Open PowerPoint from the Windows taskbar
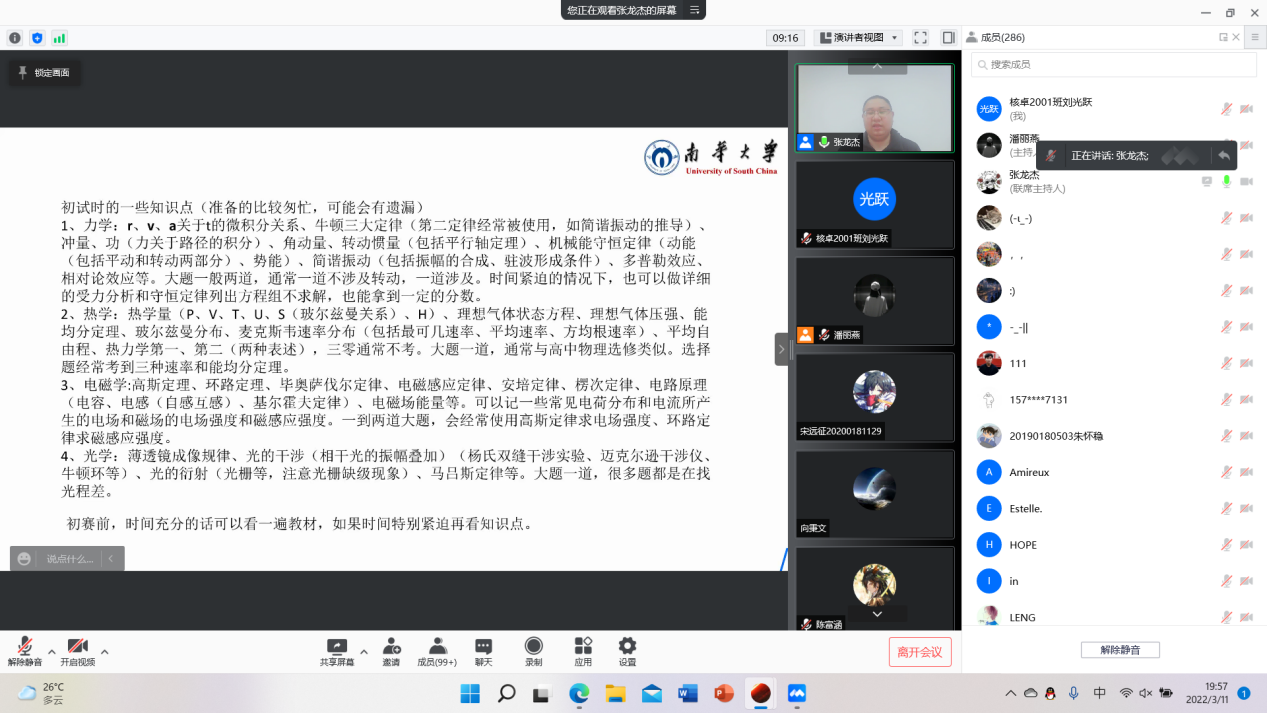Viewport: 1267px width, 713px height. tap(724, 693)
